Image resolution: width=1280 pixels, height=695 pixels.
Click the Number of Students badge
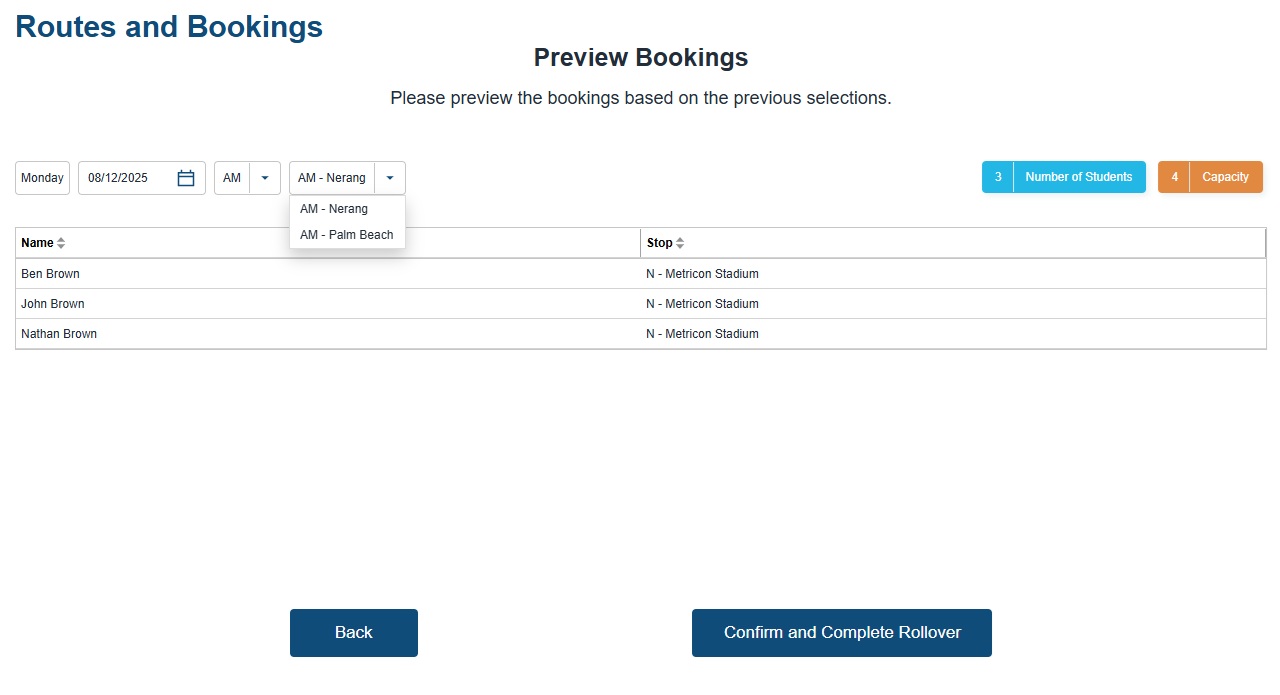1064,177
